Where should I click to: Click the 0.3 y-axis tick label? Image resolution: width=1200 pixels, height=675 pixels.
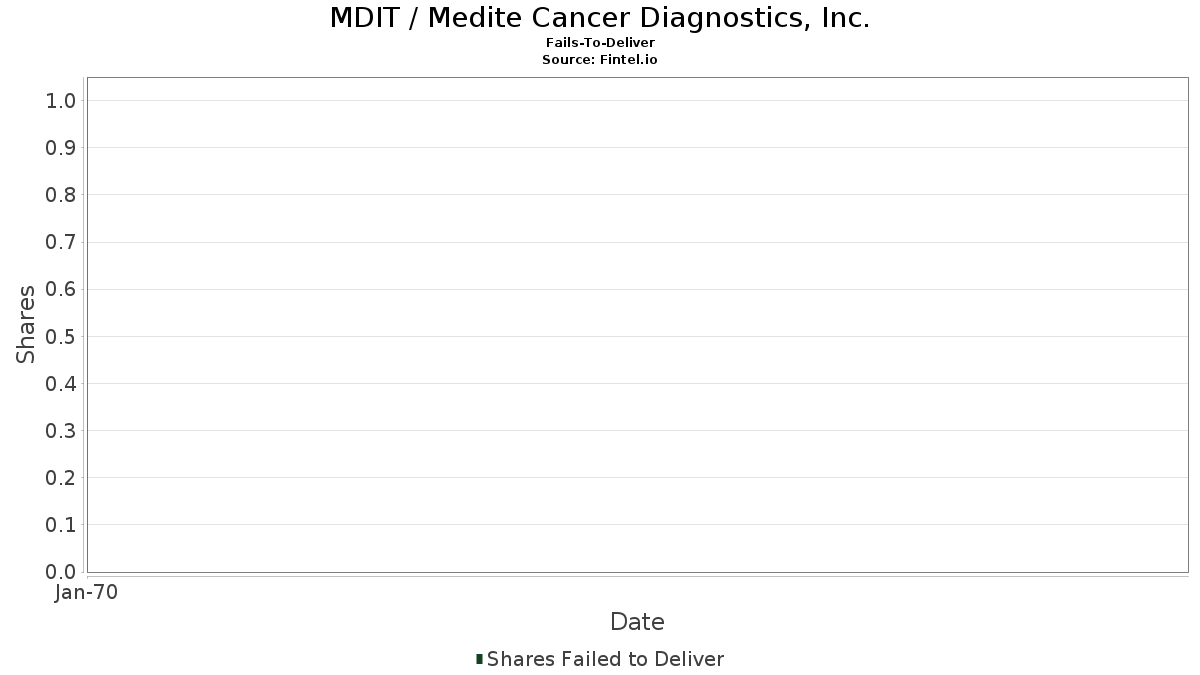(61, 430)
